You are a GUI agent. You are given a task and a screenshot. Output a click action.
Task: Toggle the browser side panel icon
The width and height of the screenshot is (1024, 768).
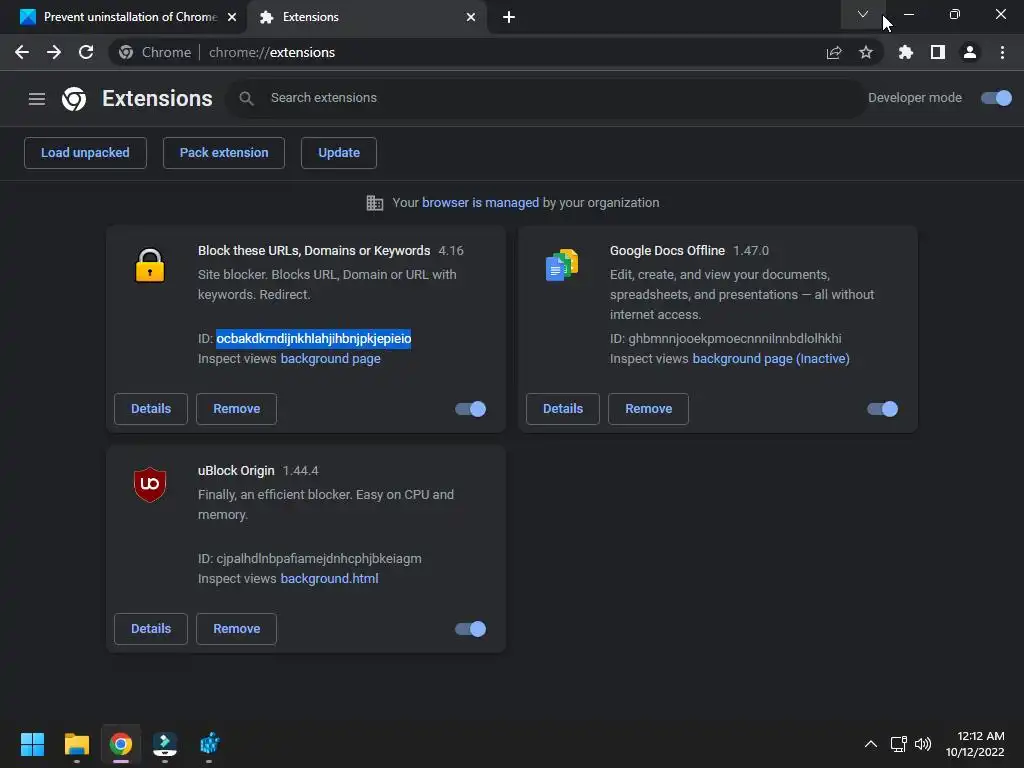pos(938,52)
